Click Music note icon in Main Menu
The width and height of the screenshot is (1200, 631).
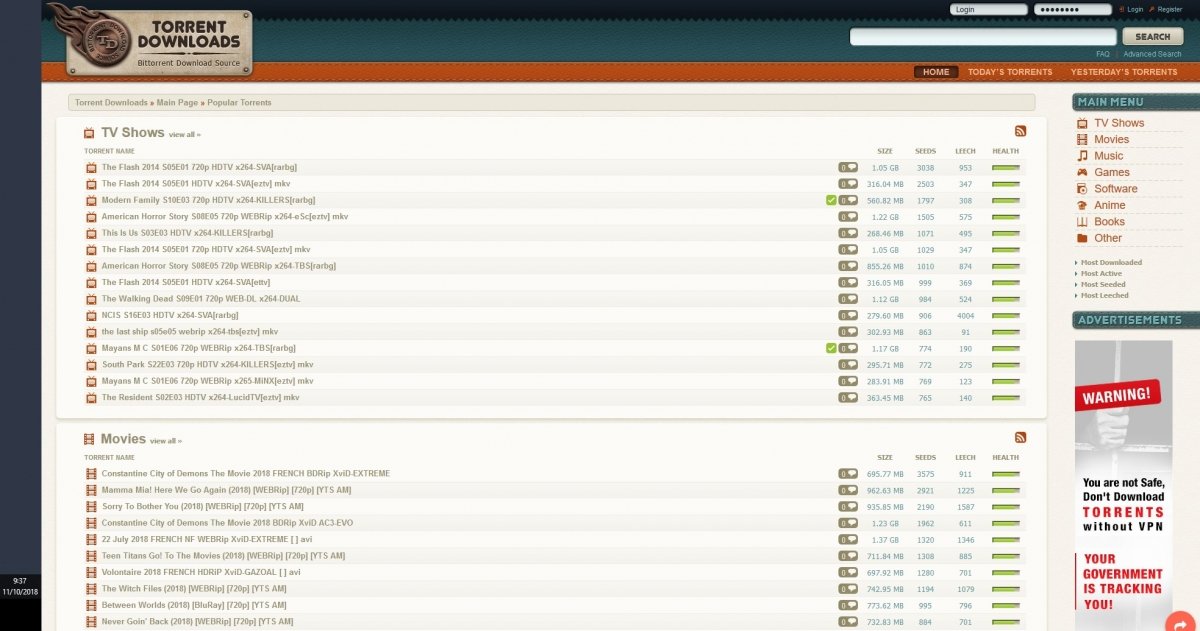click(x=1082, y=156)
